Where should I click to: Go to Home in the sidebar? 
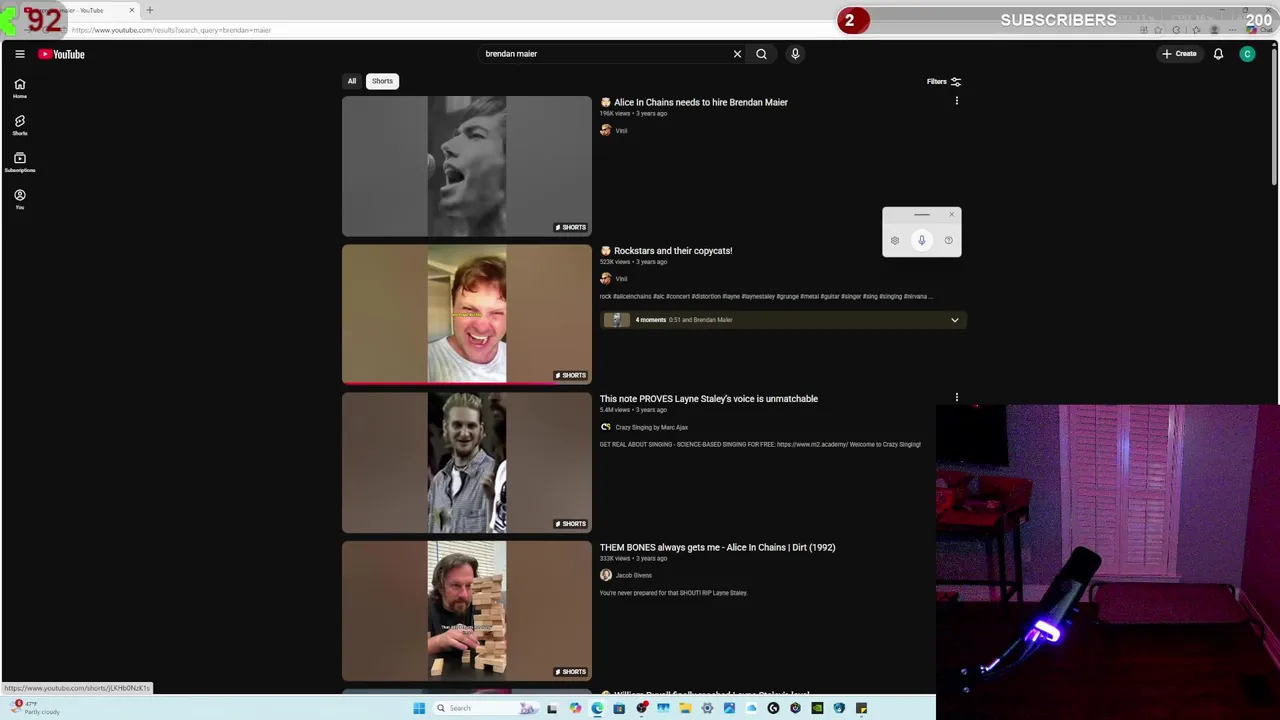pos(20,88)
